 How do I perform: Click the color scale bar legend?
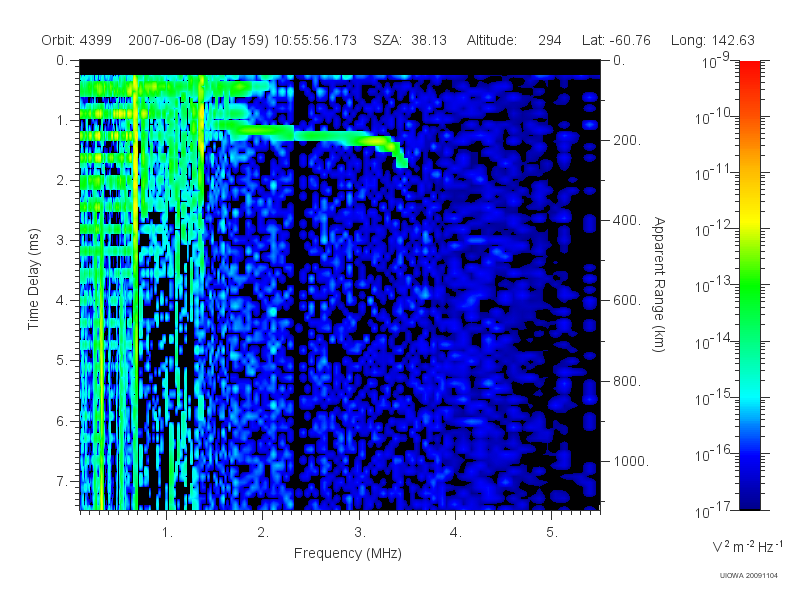(x=750, y=286)
